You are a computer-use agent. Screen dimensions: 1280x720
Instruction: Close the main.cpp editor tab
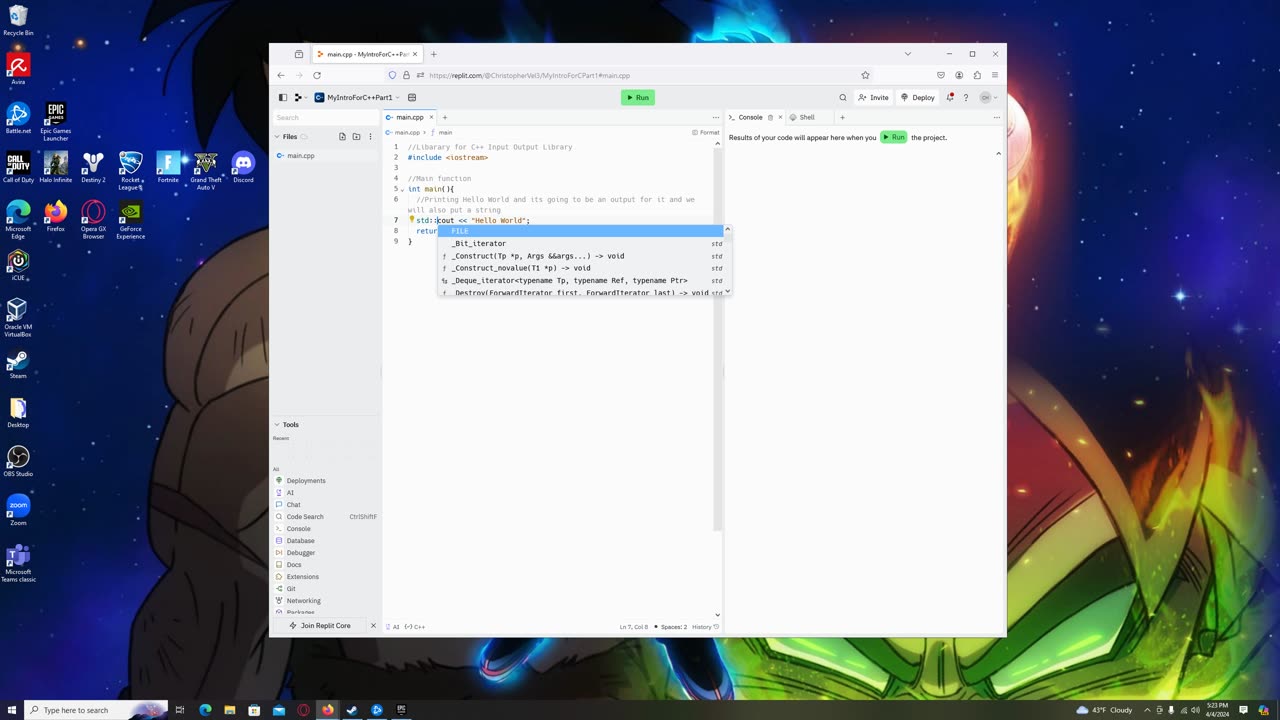432,117
